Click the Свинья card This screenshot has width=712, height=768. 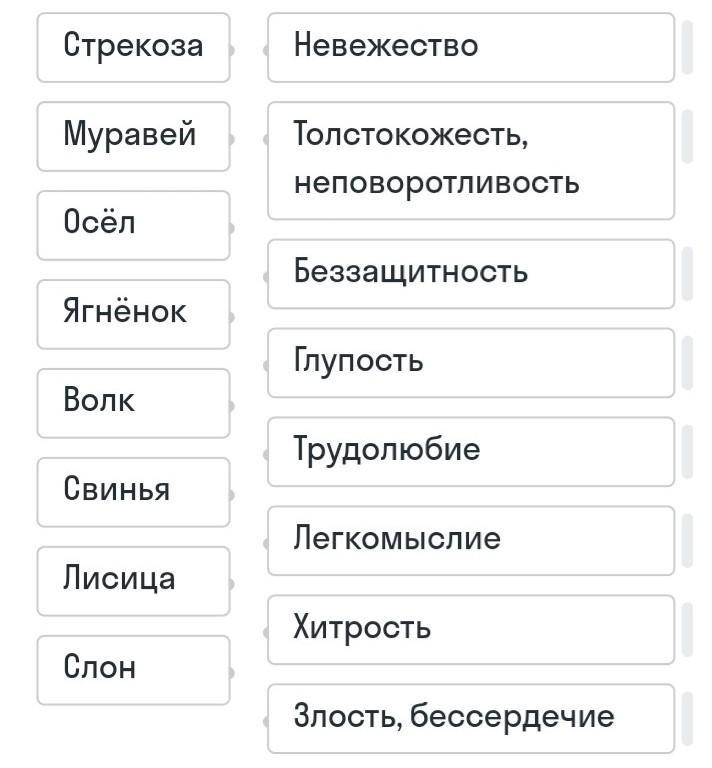click(x=133, y=492)
